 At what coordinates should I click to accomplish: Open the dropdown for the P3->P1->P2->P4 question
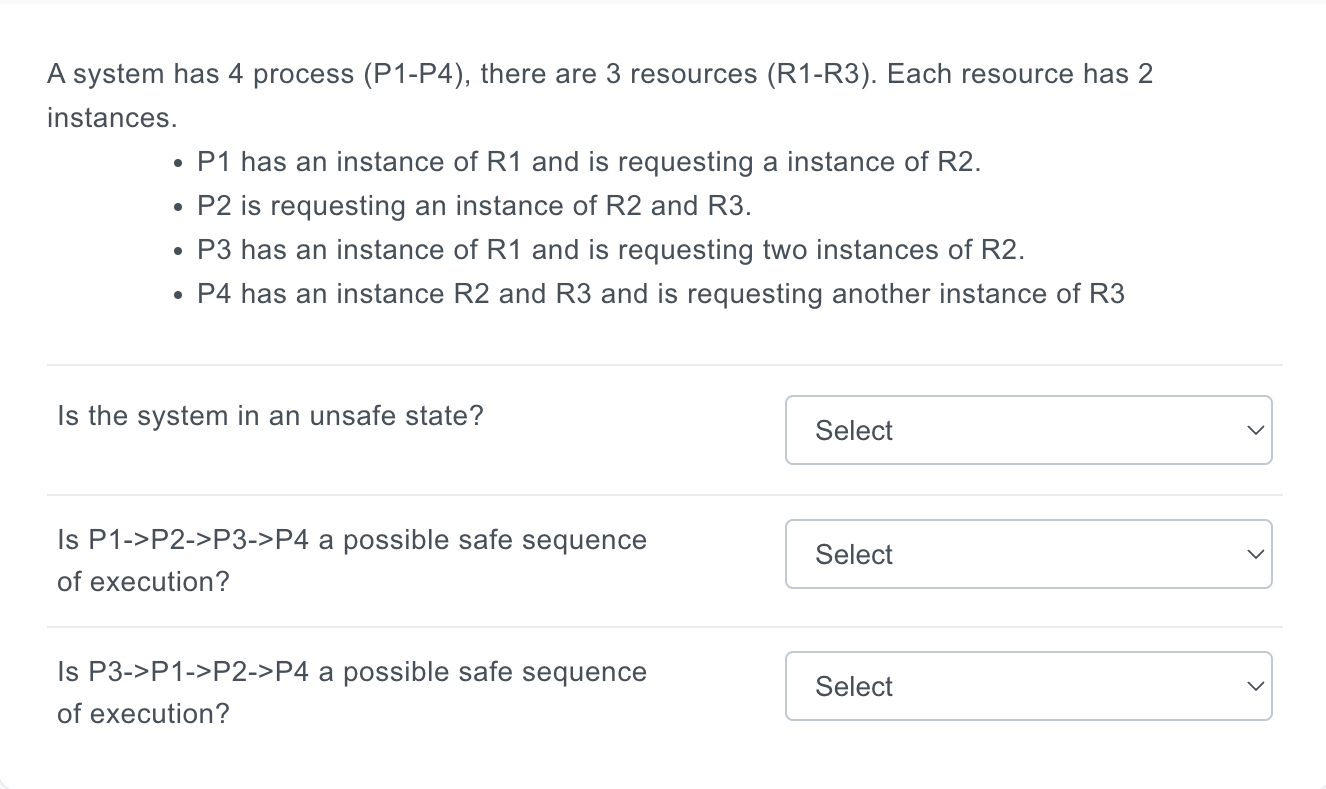point(1028,686)
